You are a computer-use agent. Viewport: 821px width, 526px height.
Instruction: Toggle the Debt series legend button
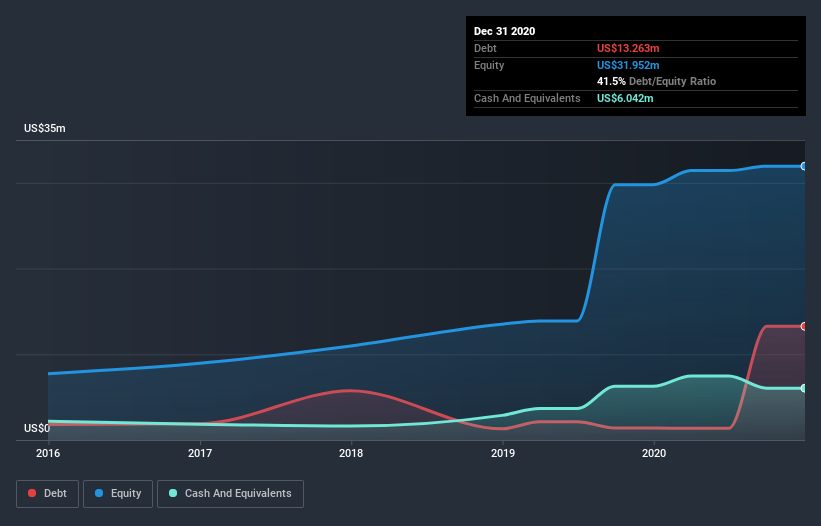pos(48,494)
